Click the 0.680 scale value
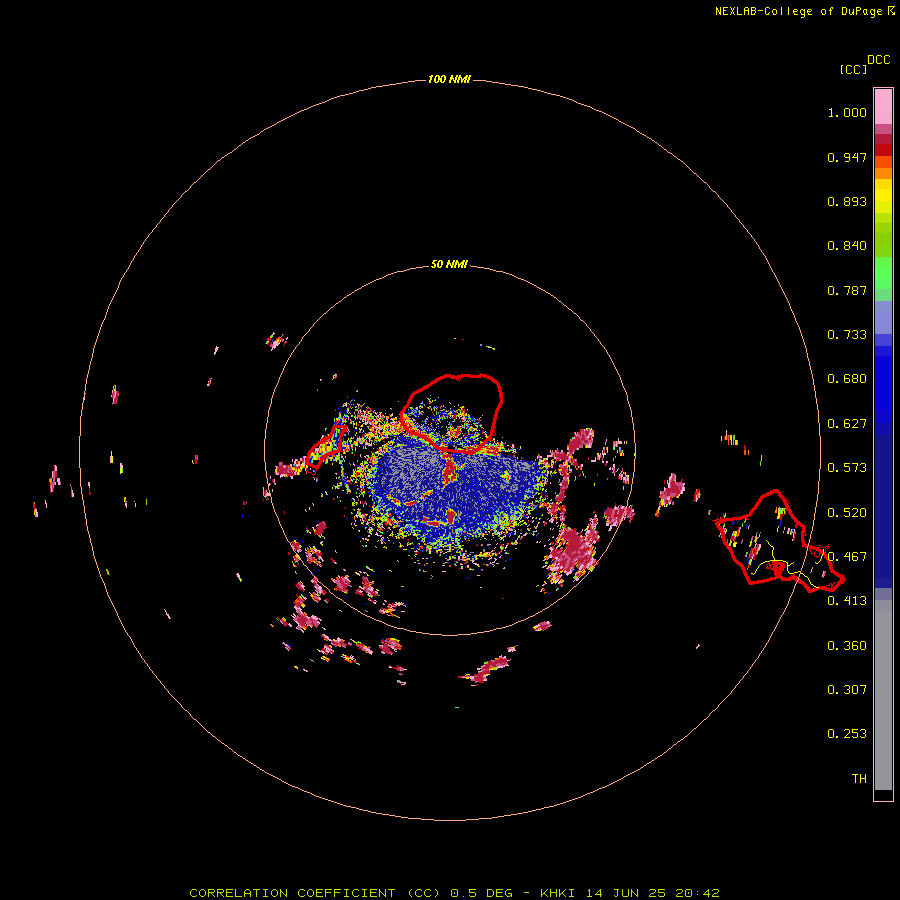The height and width of the screenshot is (900, 900). click(x=847, y=379)
